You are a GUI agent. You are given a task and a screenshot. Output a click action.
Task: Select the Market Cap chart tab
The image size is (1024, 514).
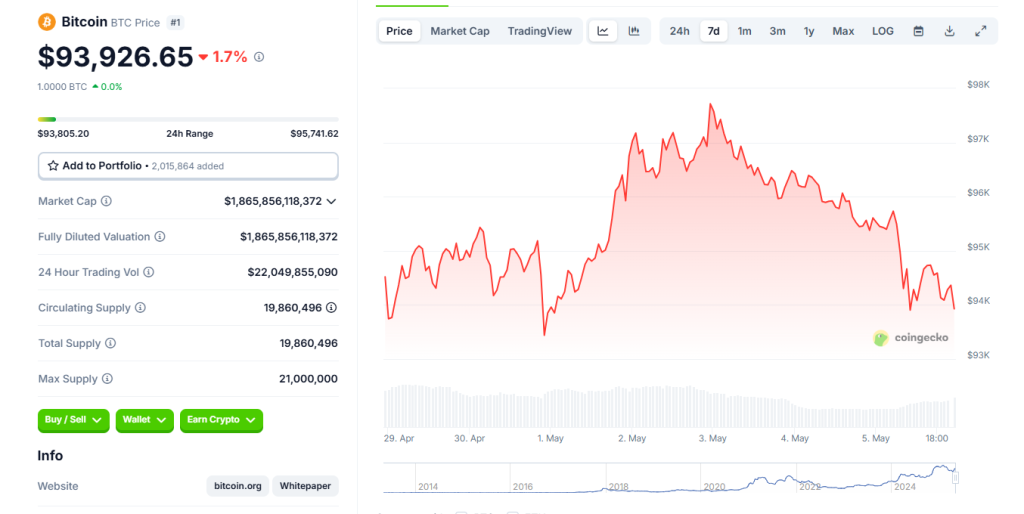point(460,31)
